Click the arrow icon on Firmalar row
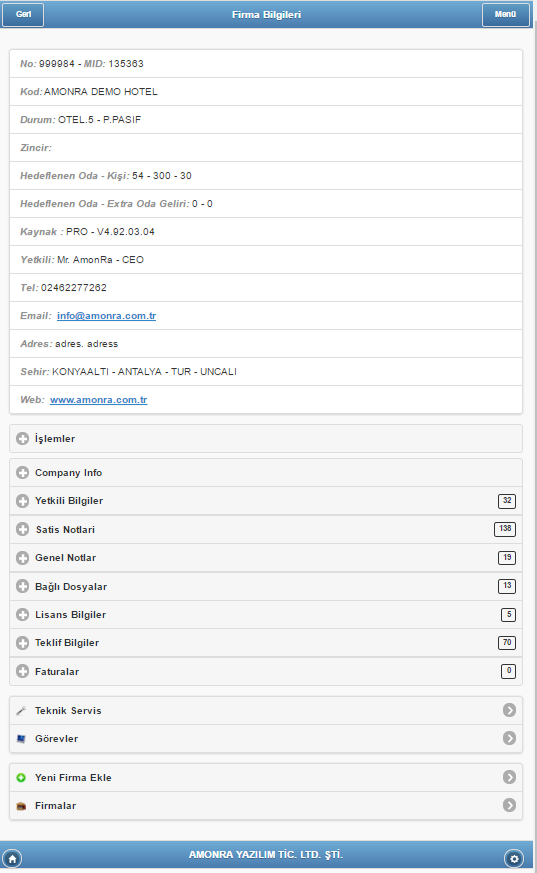Image resolution: width=537 pixels, height=873 pixels. (x=509, y=805)
